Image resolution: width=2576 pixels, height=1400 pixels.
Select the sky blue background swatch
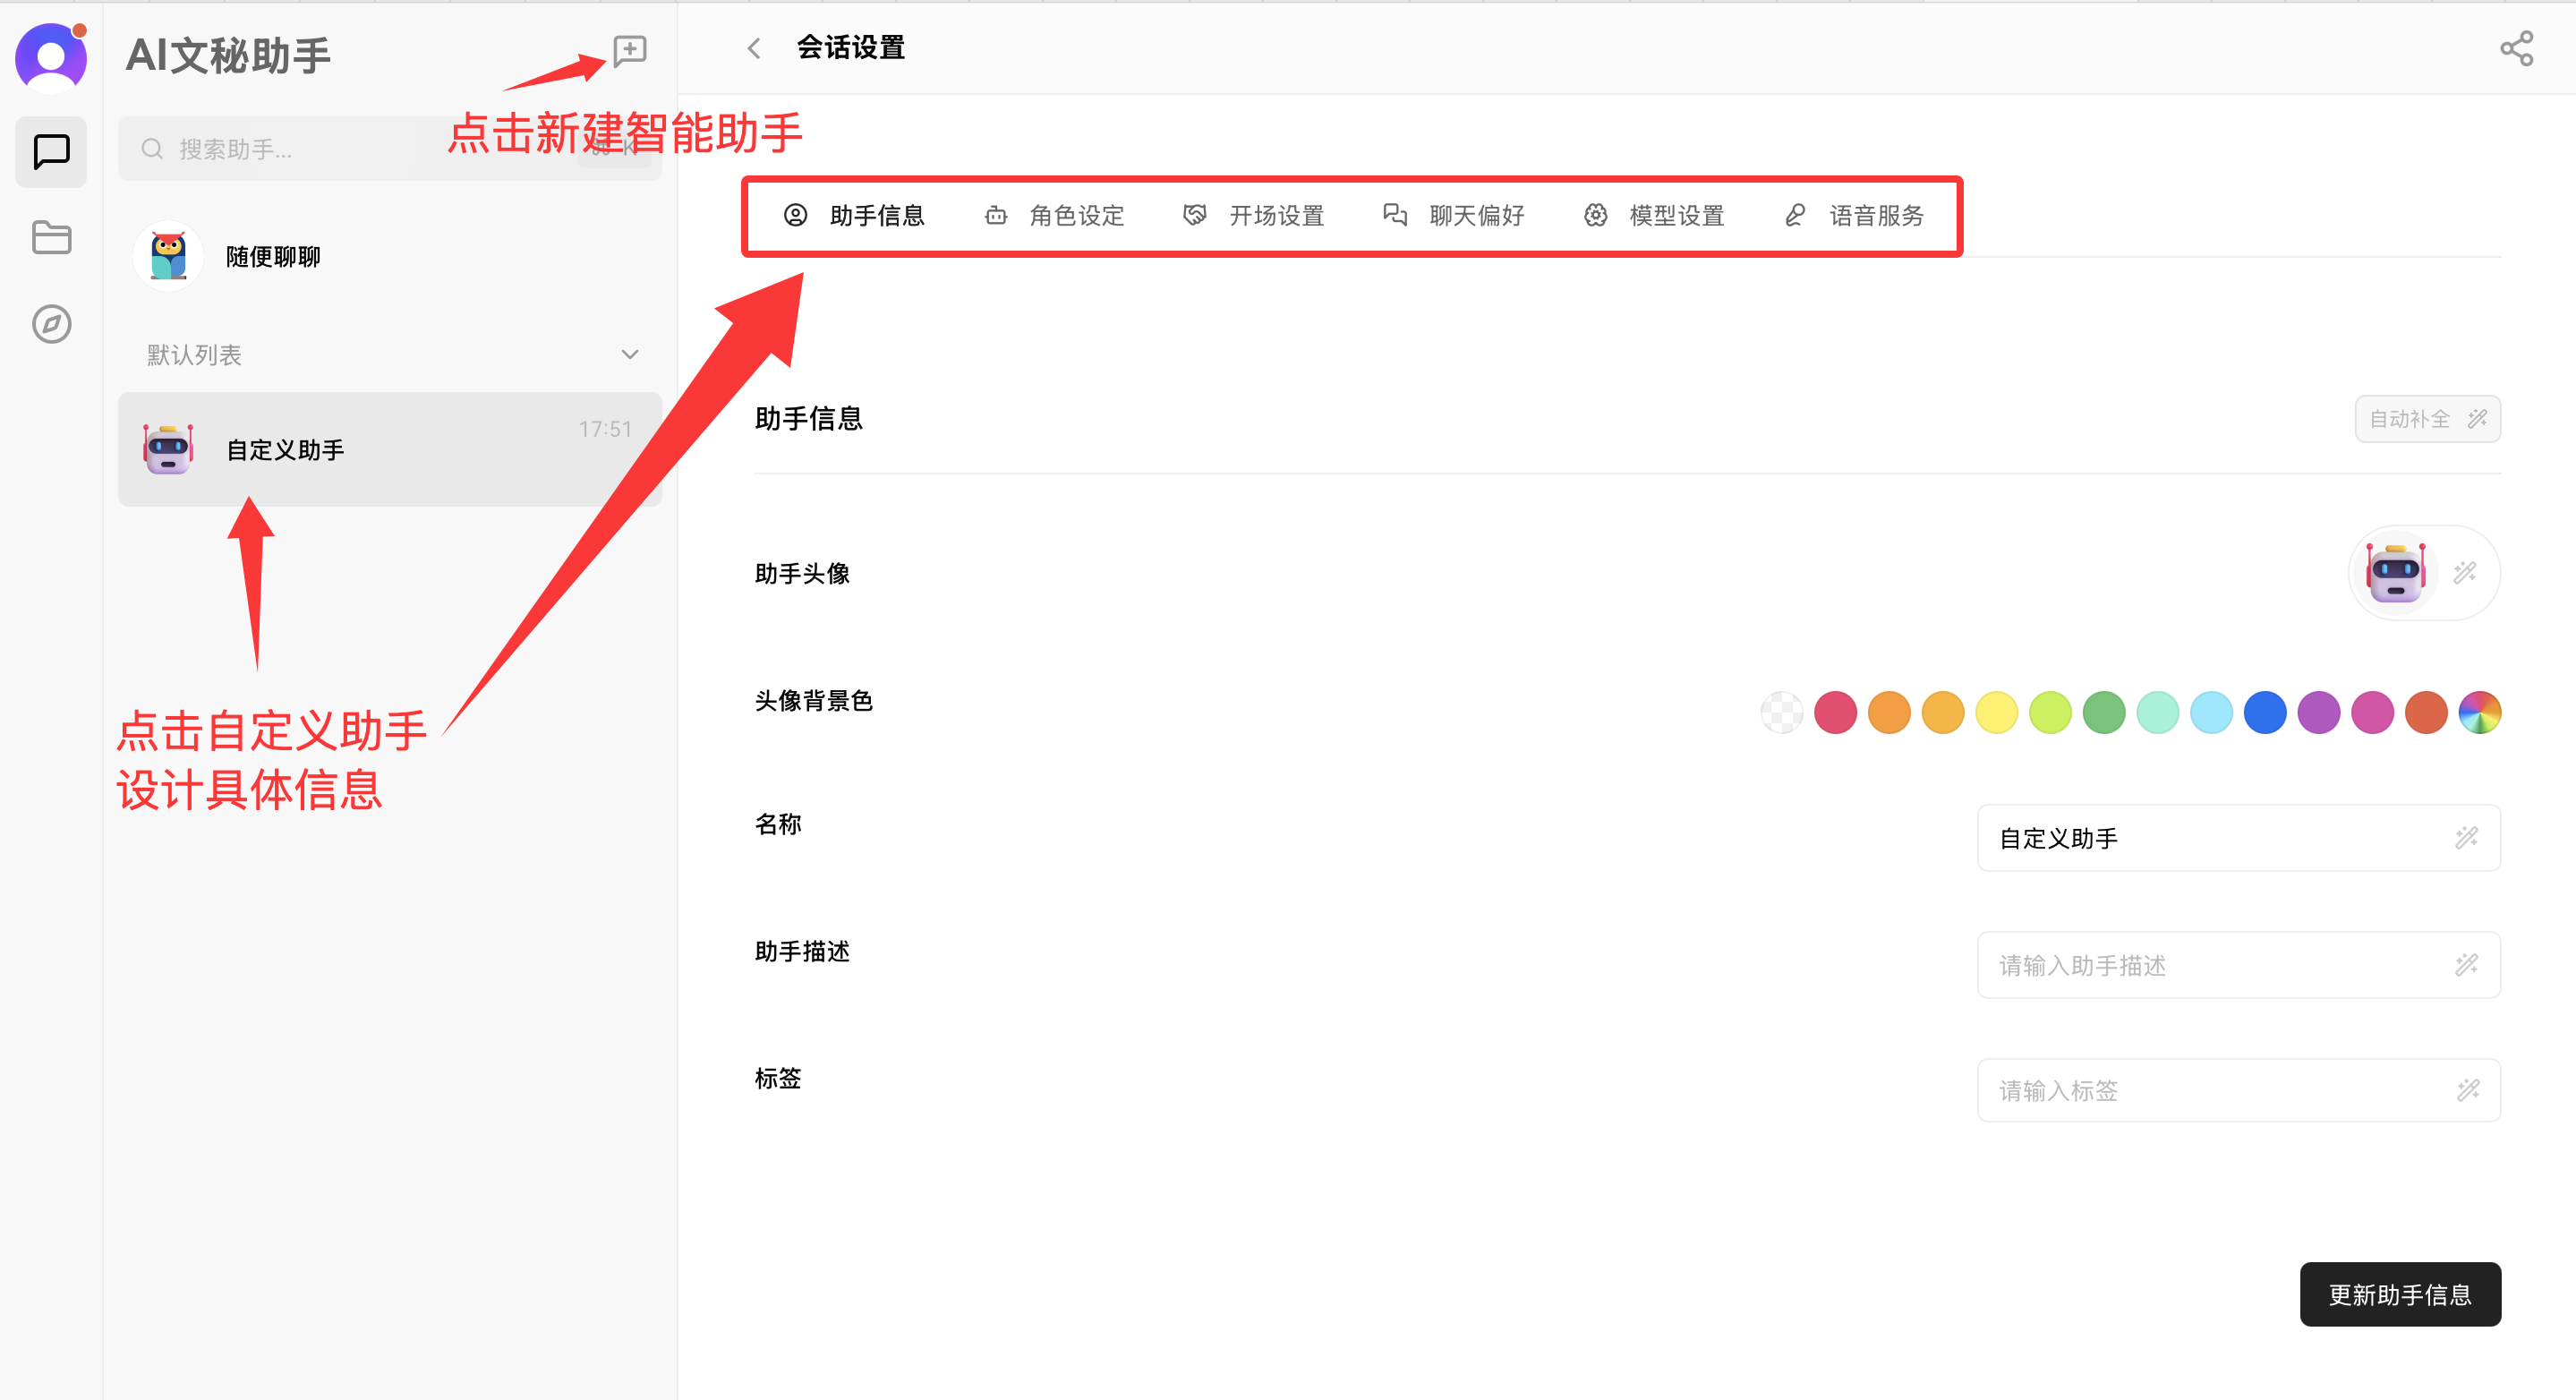[2211, 713]
